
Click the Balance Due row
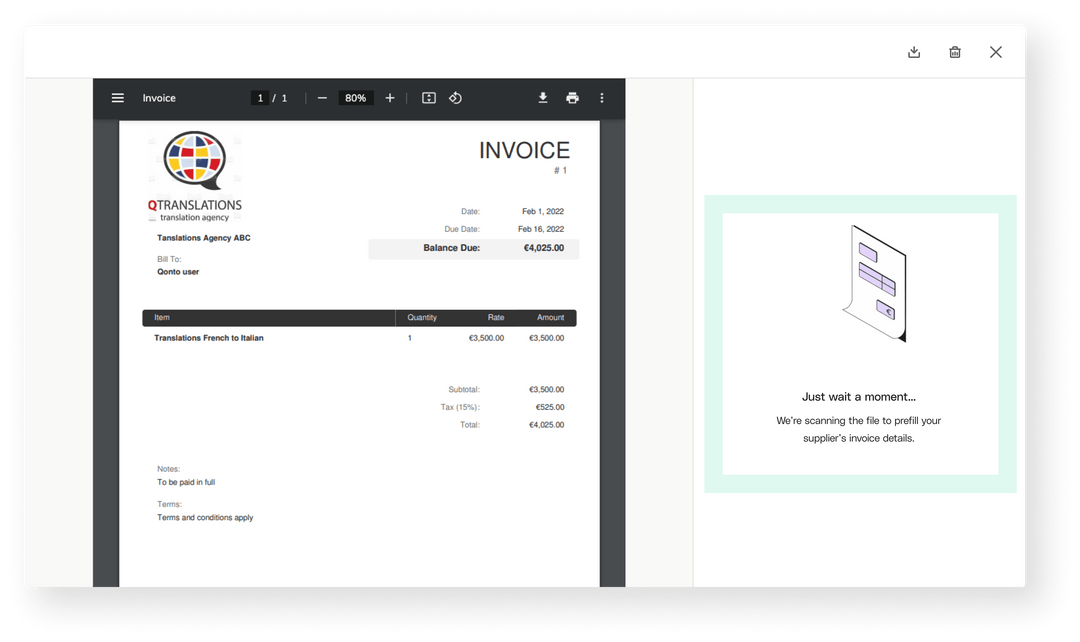click(x=474, y=248)
